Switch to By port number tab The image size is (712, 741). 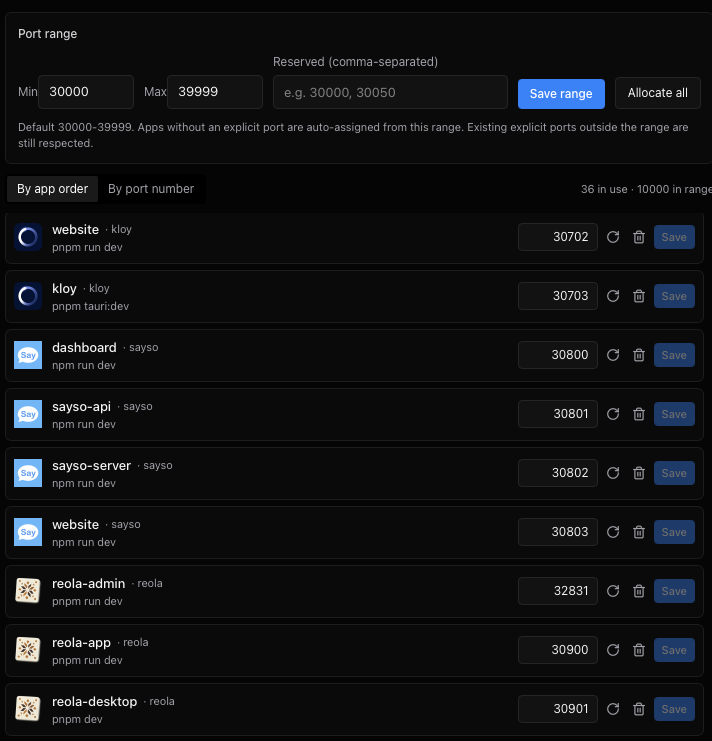[x=151, y=189]
